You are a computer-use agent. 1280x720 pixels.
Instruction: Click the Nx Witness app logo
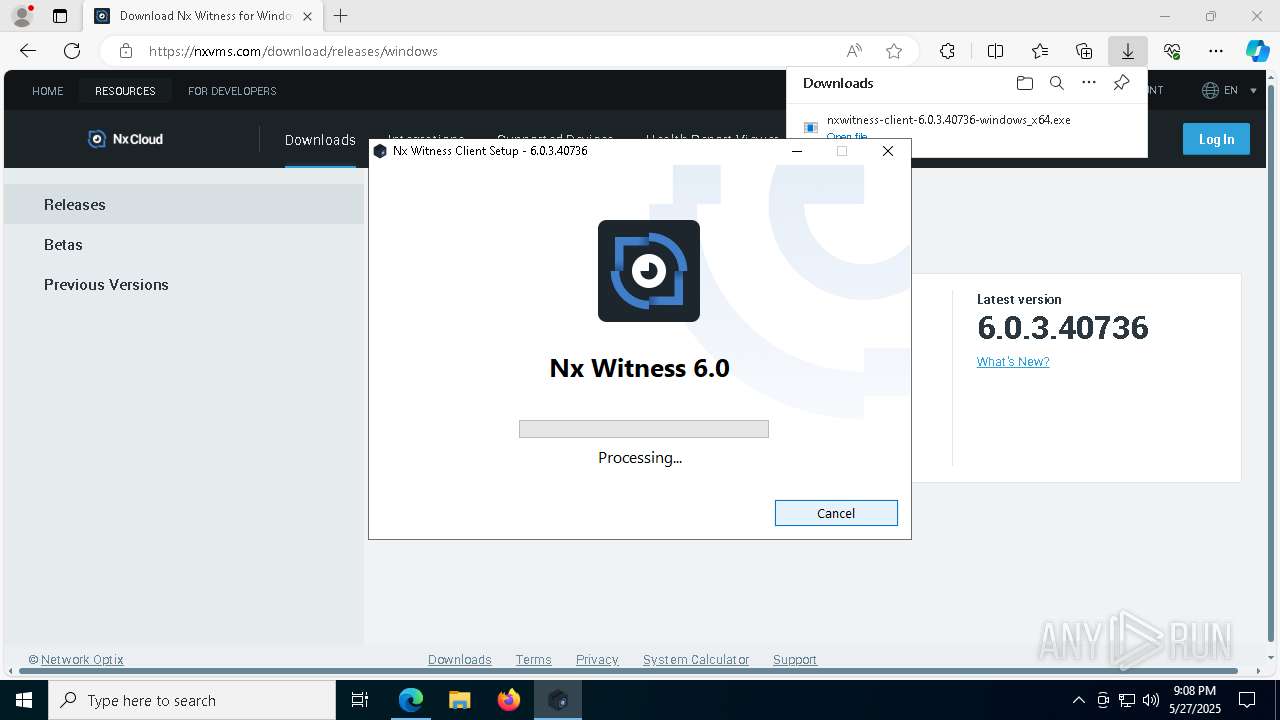(649, 271)
